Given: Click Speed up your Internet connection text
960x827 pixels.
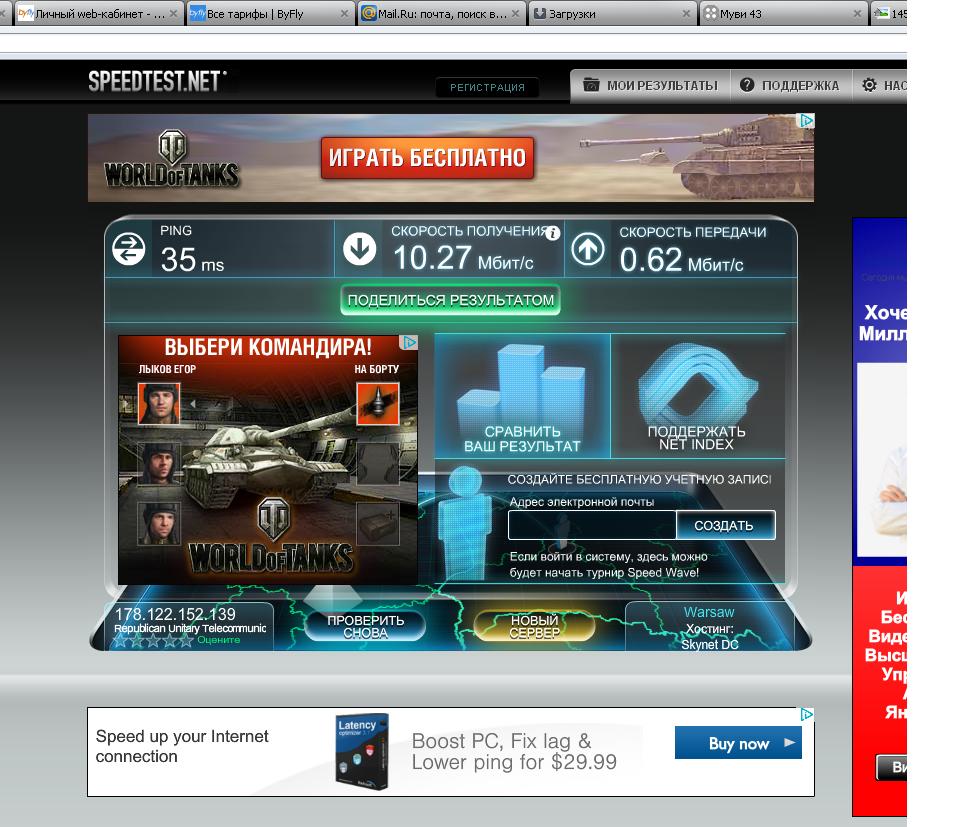Looking at the screenshot, I should 182,746.
